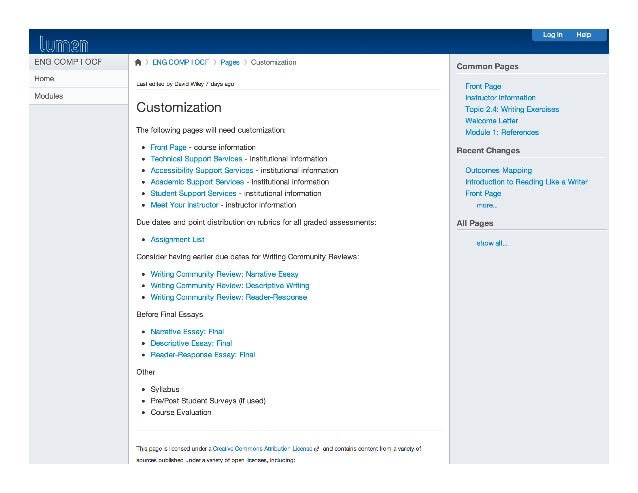This screenshot has height=493, width=638.
Task: Open the Student Support Services link
Action: coord(193,193)
